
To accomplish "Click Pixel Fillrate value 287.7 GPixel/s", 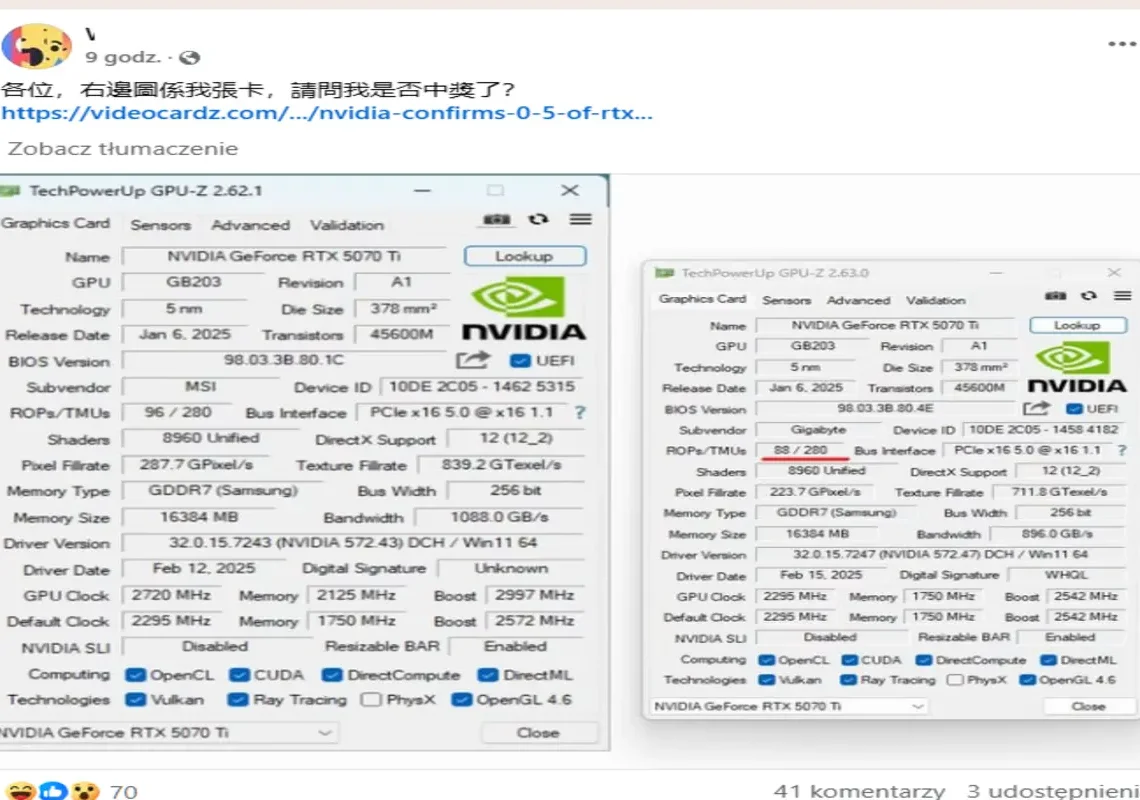I will [x=196, y=465].
